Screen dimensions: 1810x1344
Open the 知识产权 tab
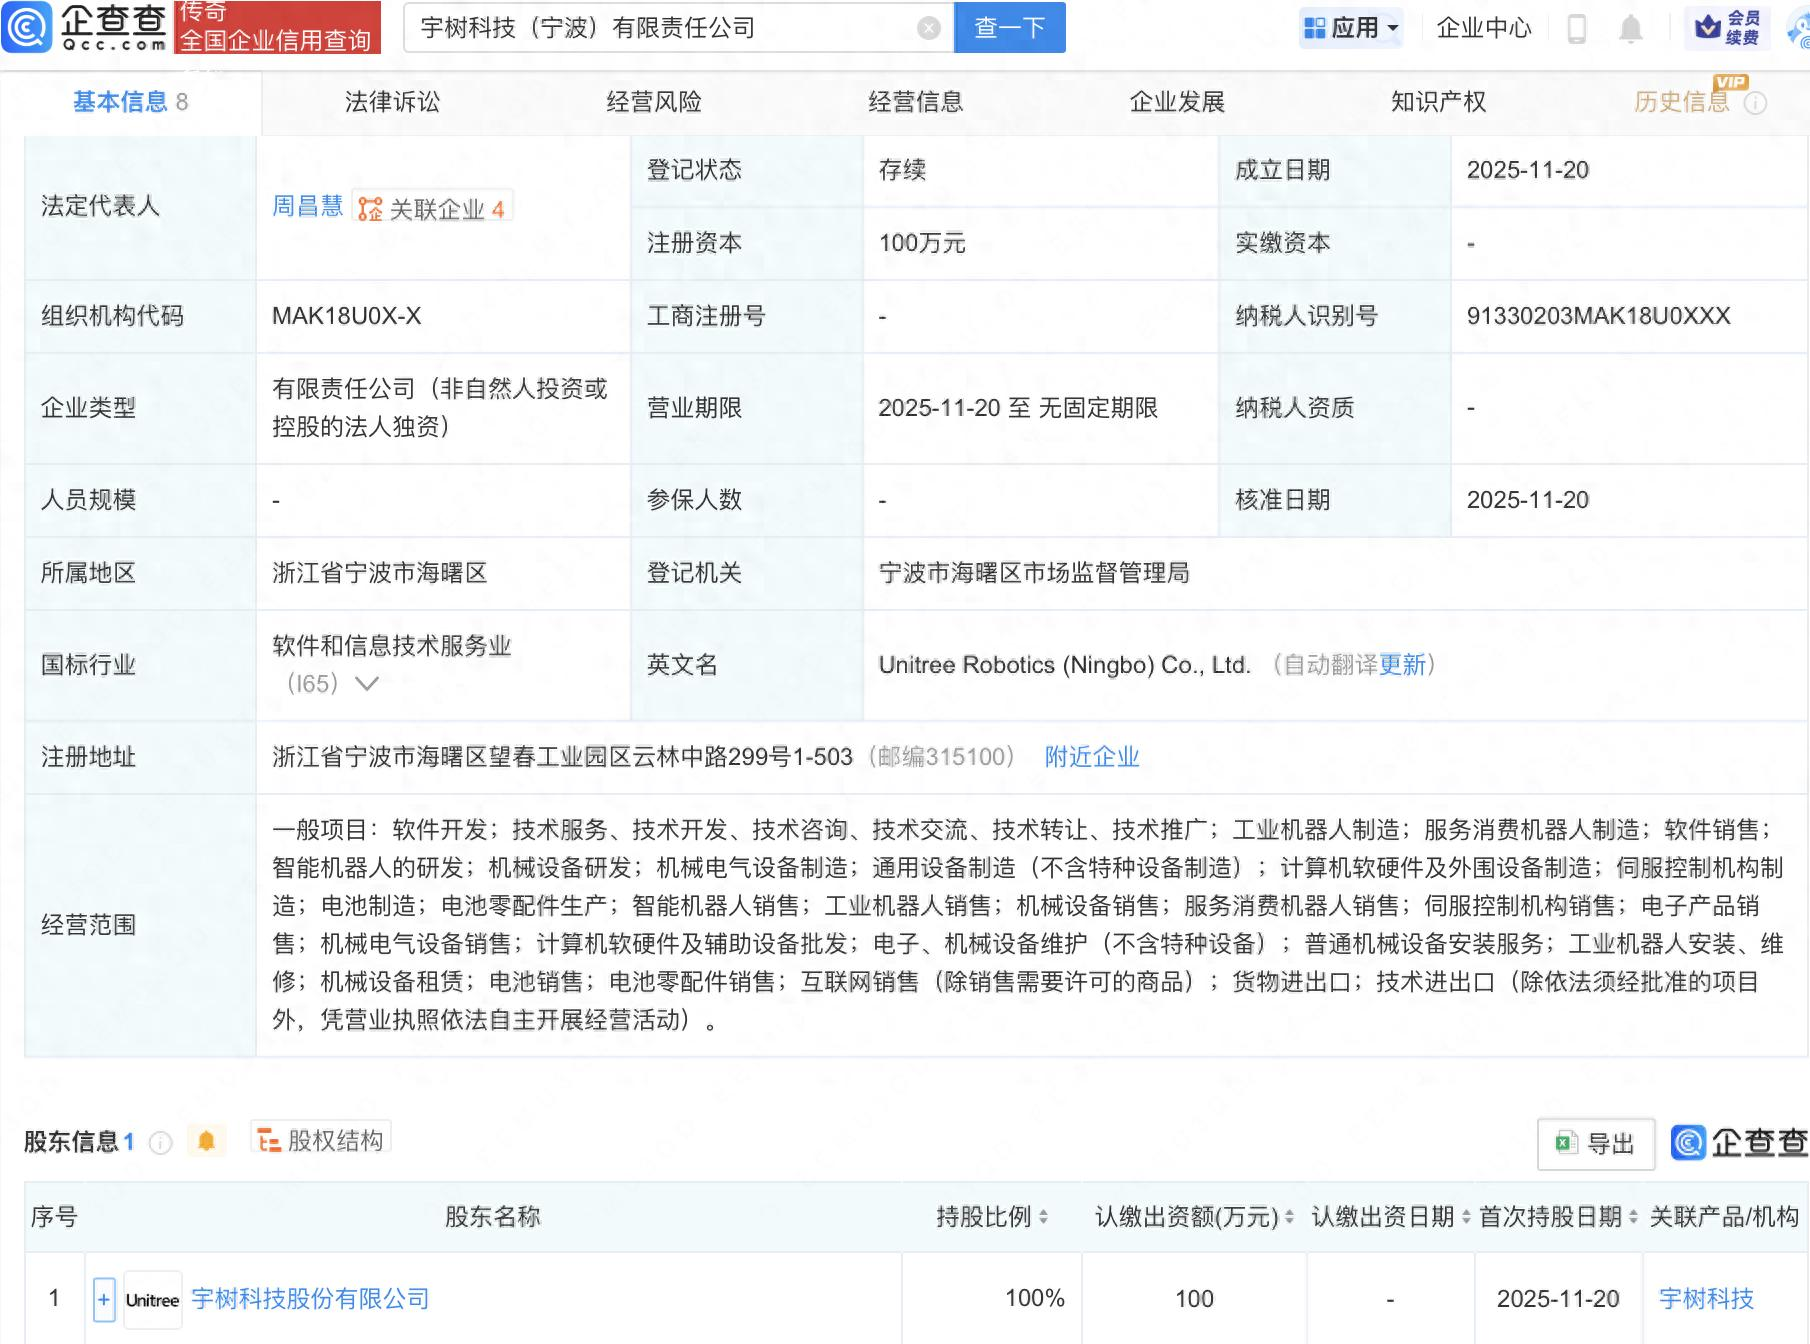(x=1437, y=100)
